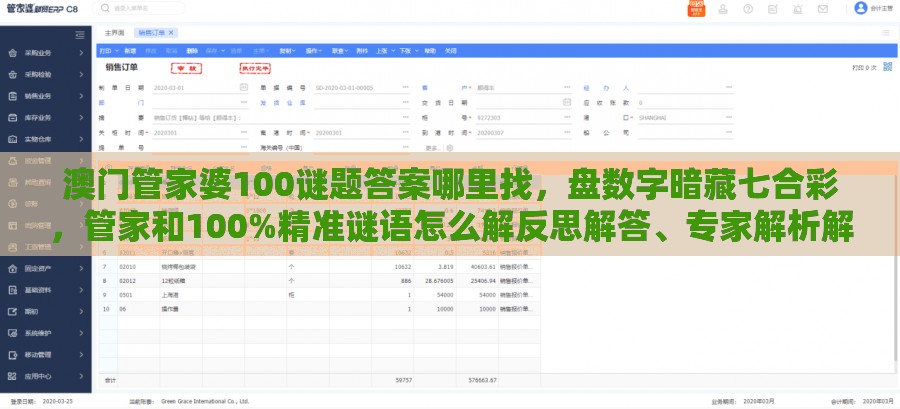Open the help question-mark icon

pos(748,9)
